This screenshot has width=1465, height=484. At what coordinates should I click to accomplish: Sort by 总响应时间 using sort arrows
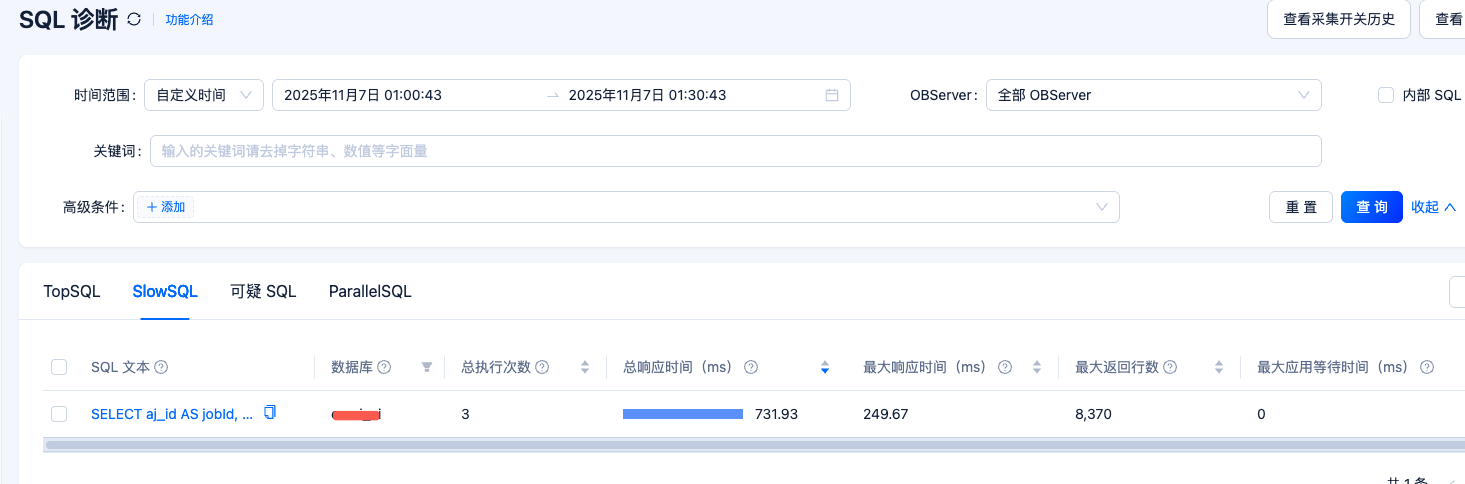(824, 367)
